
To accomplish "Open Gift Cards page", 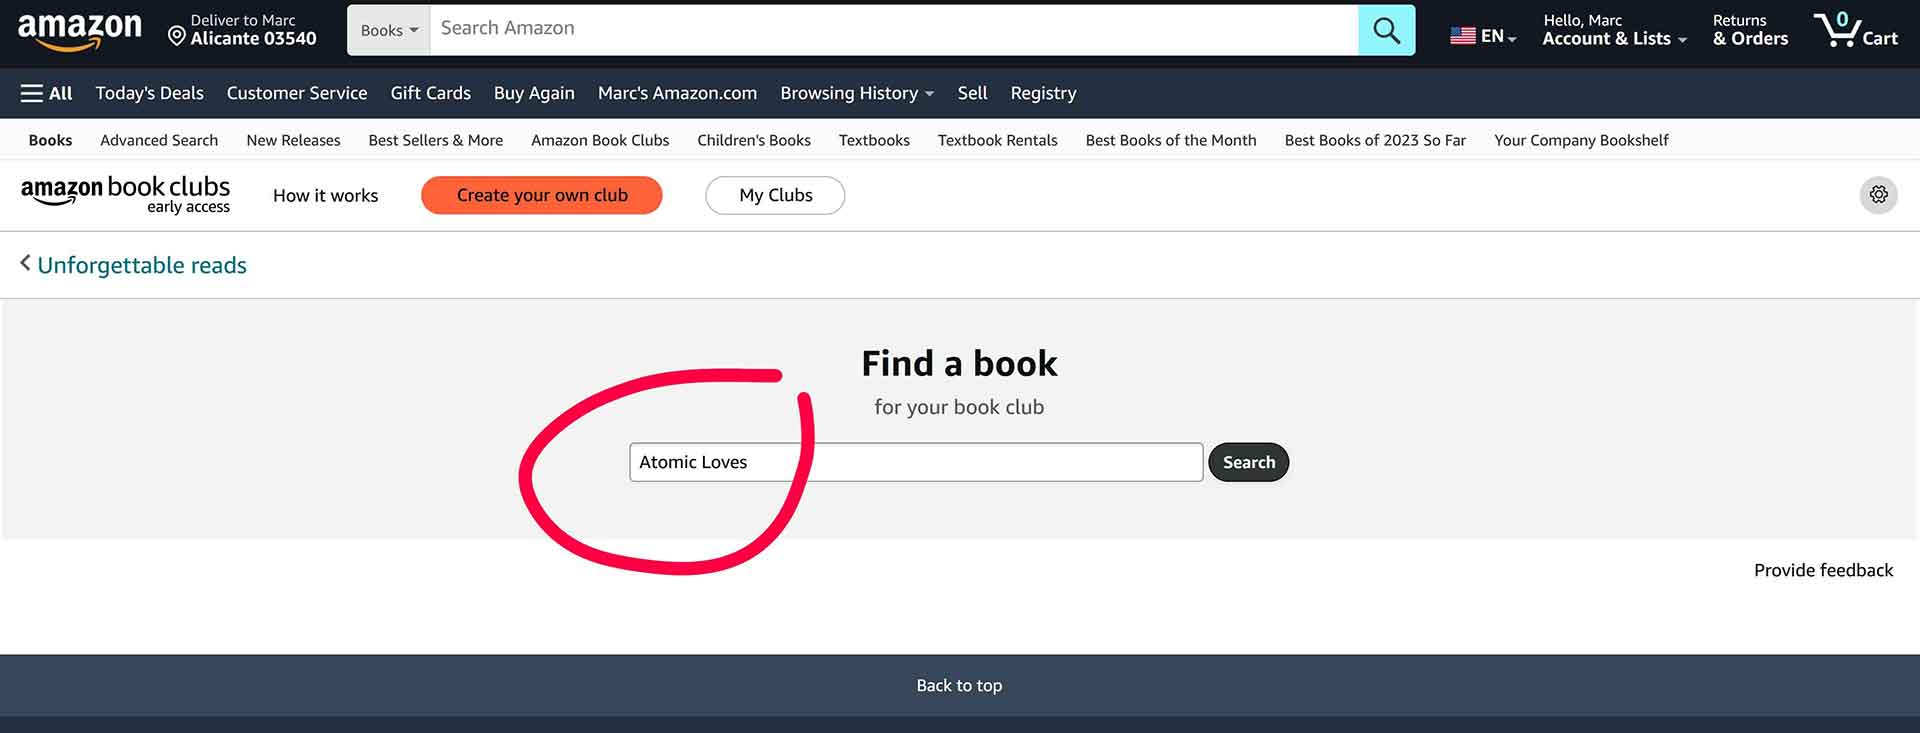I will pos(430,93).
